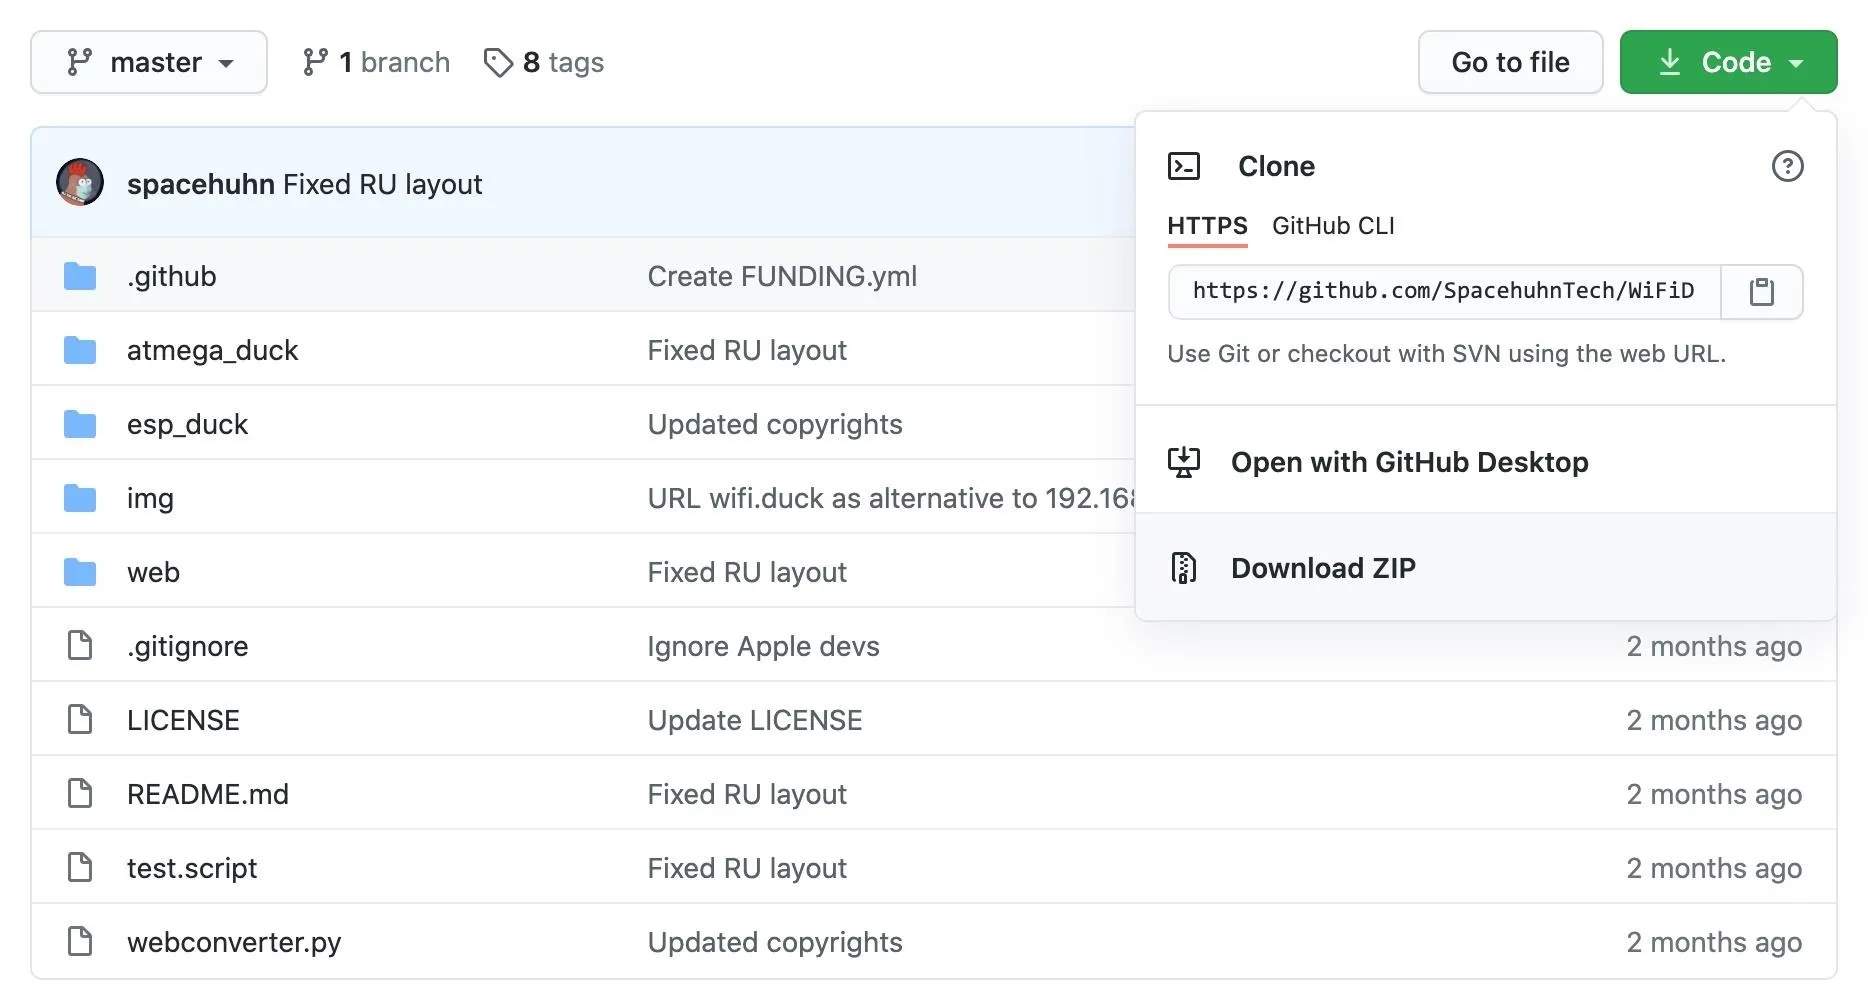
Task: Open the green Code dropdown button
Action: 1728,62
